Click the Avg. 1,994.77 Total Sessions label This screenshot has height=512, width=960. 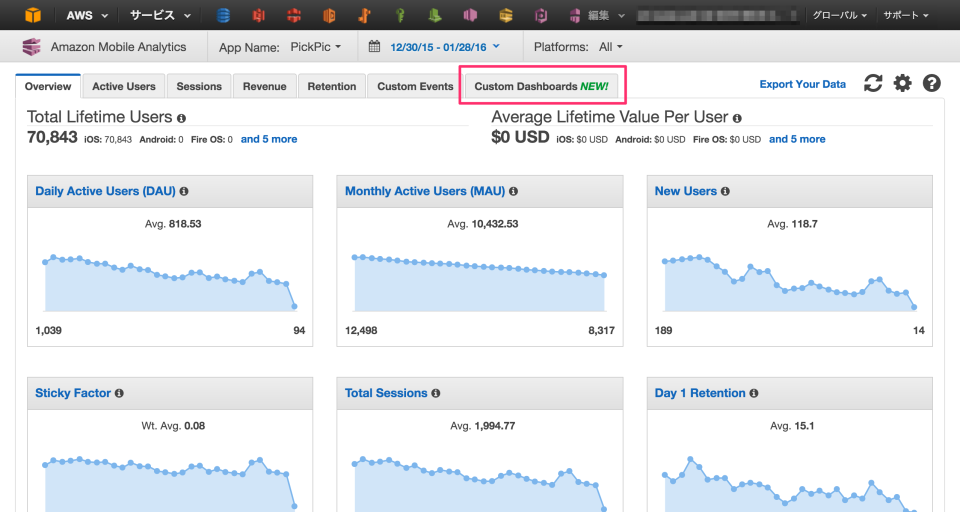coord(482,426)
